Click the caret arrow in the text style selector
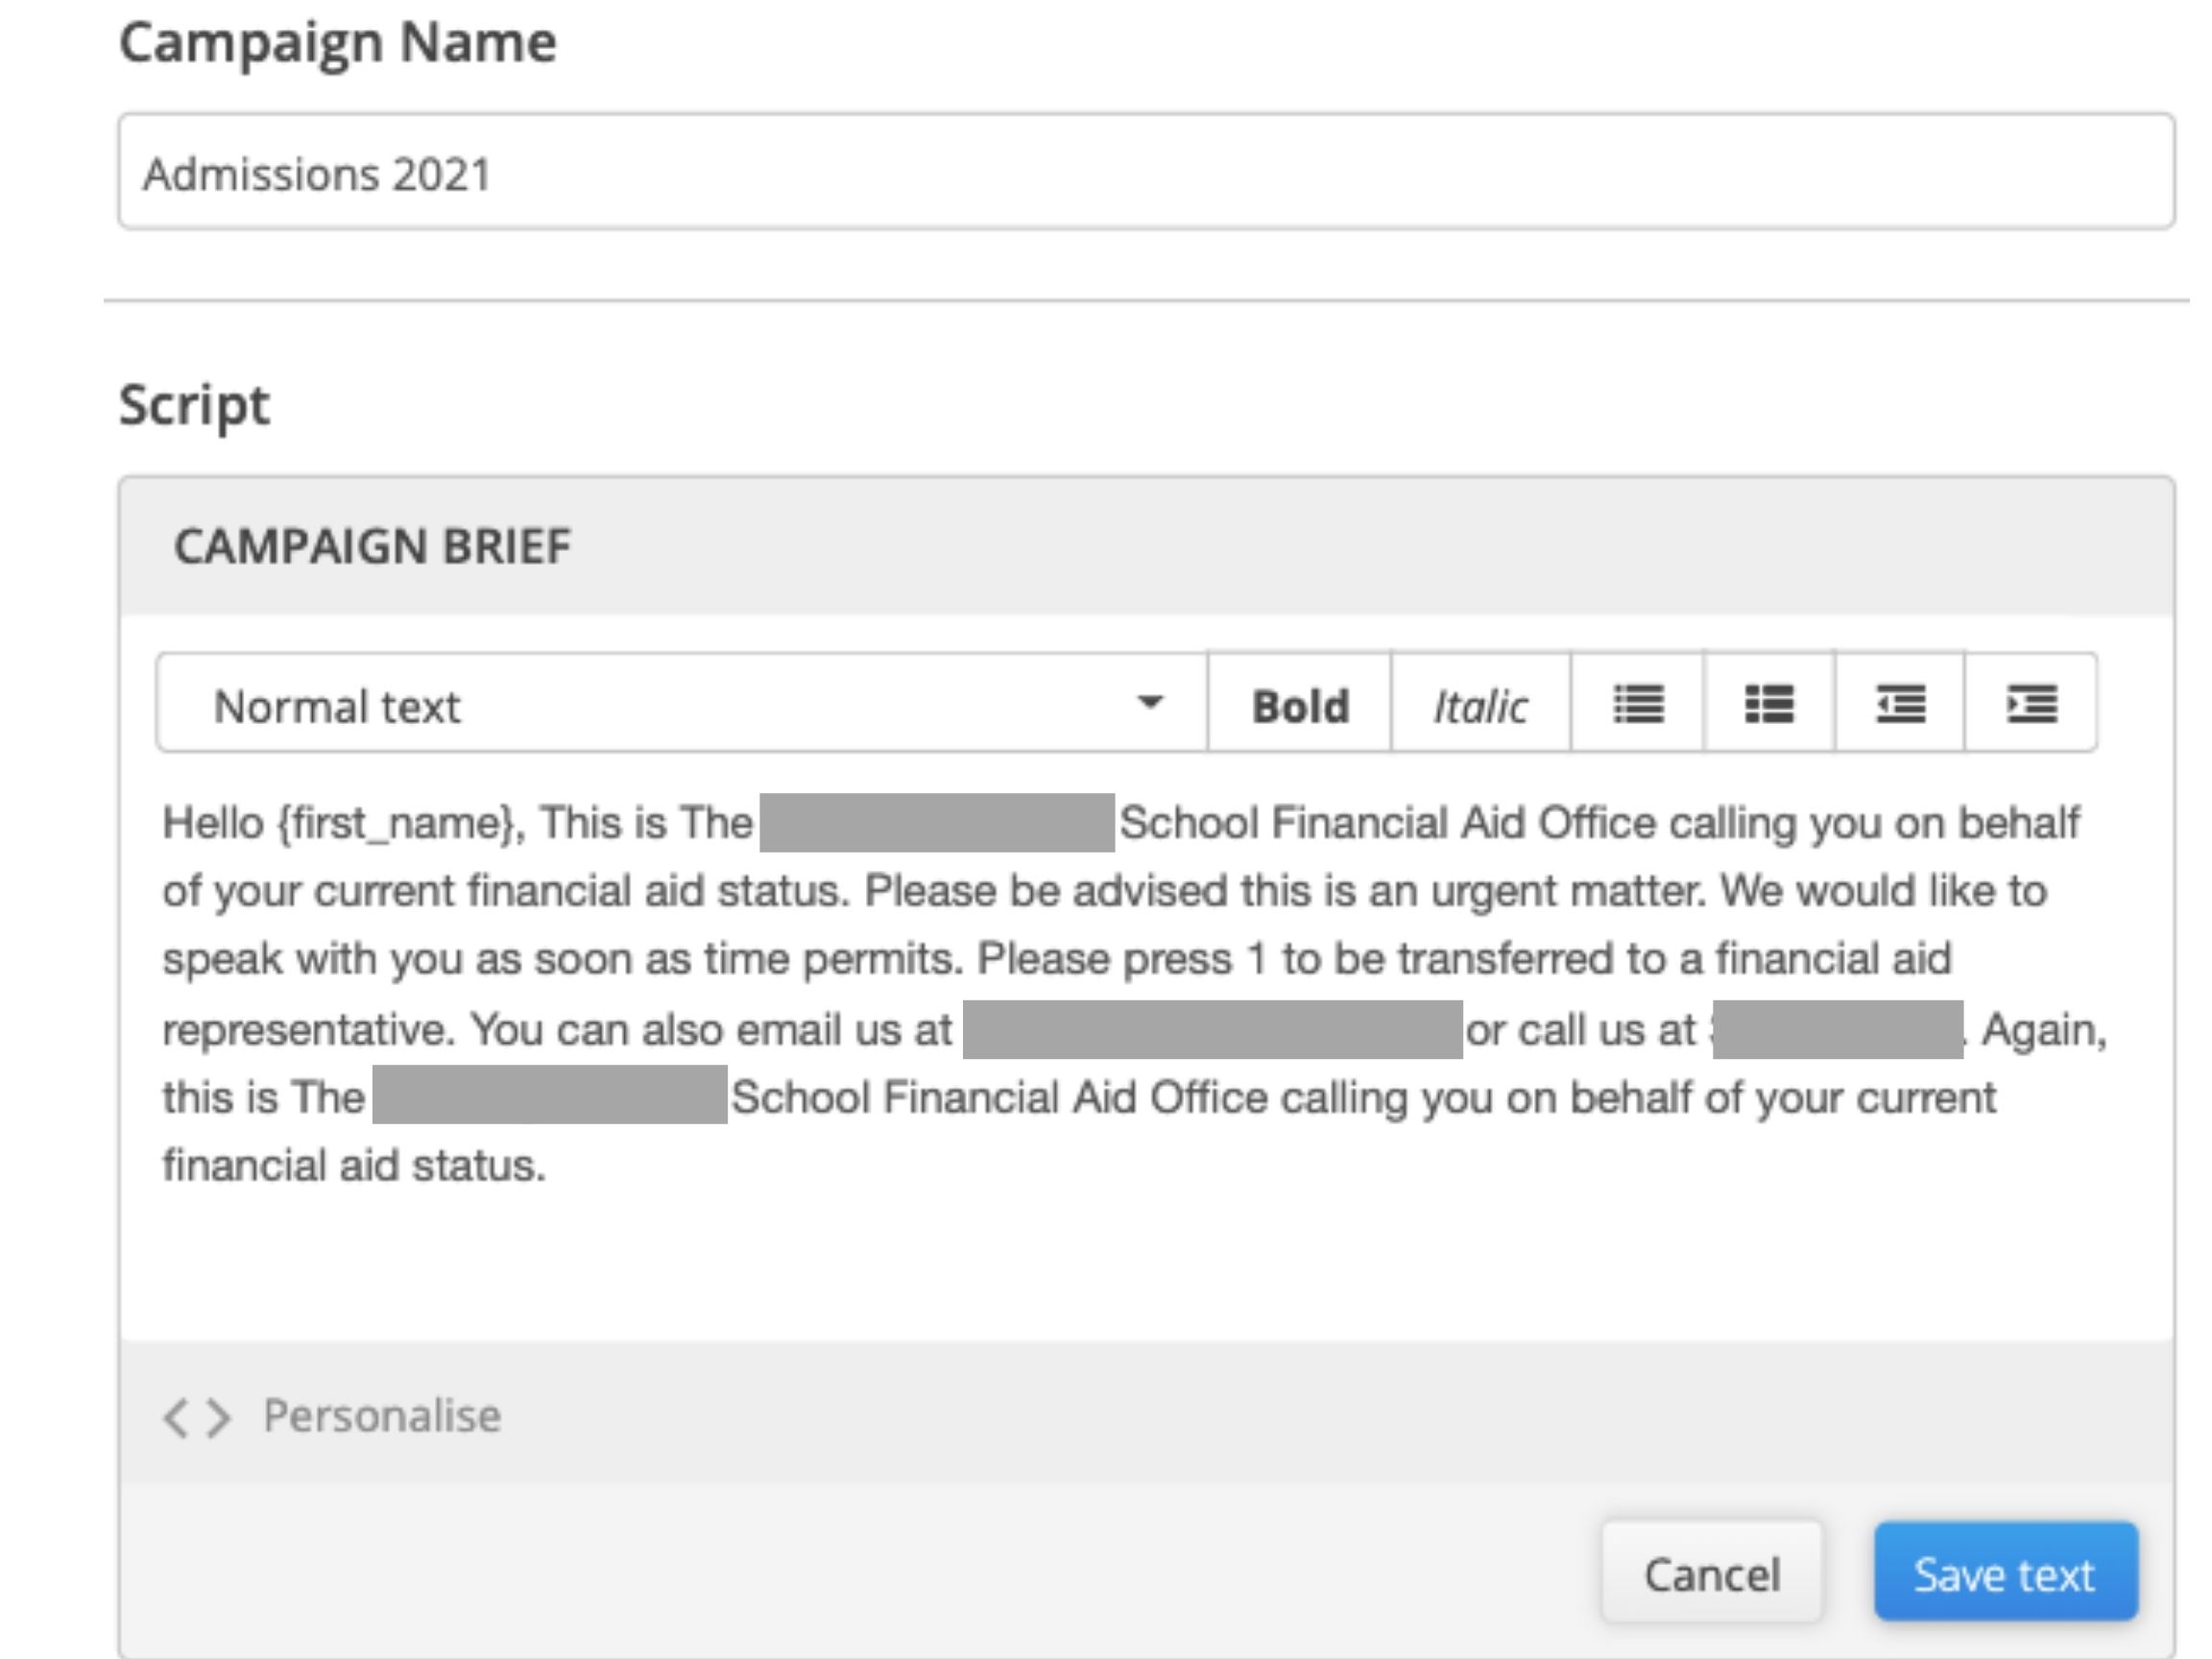Image resolution: width=2212 pixels, height=1659 pixels. point(1150,703)
